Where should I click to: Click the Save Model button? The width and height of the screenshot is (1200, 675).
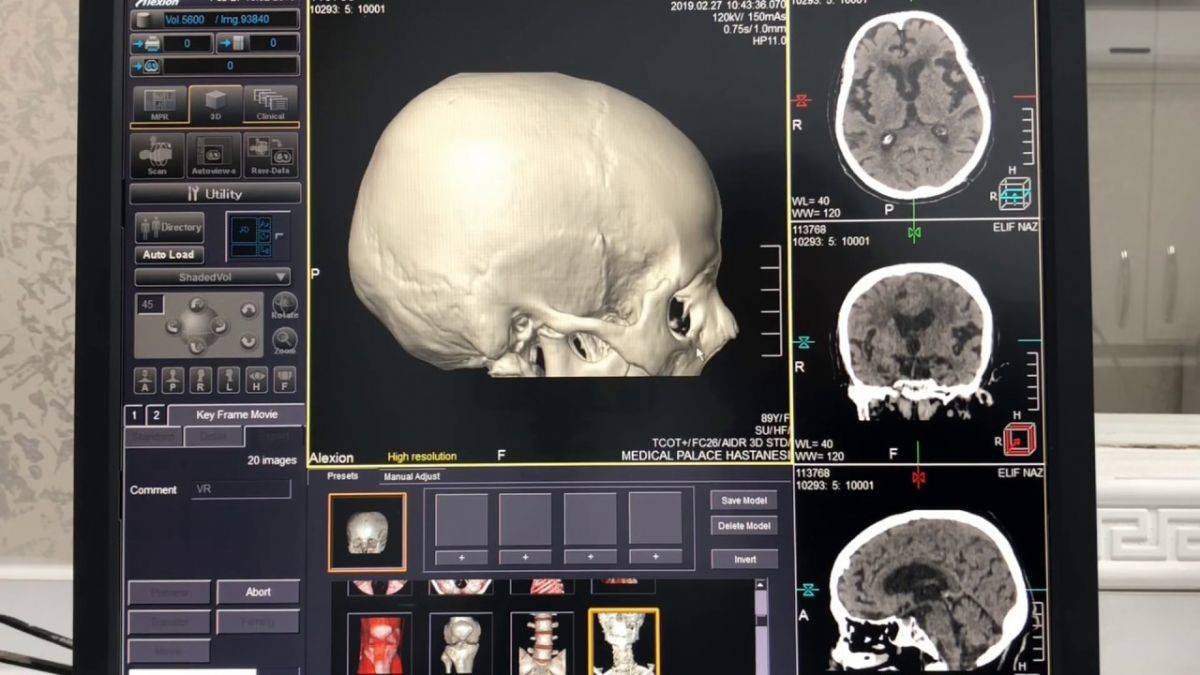(x=743, y=500)
